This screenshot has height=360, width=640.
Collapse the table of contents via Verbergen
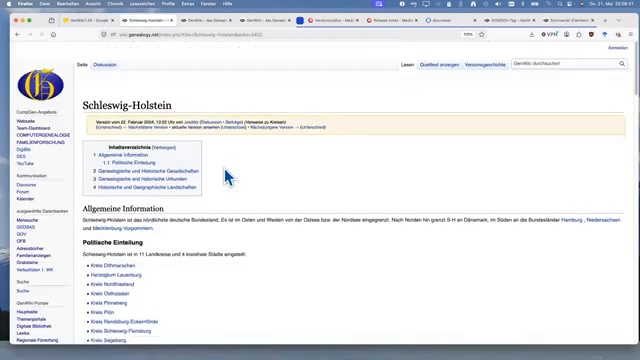point(164,148)
